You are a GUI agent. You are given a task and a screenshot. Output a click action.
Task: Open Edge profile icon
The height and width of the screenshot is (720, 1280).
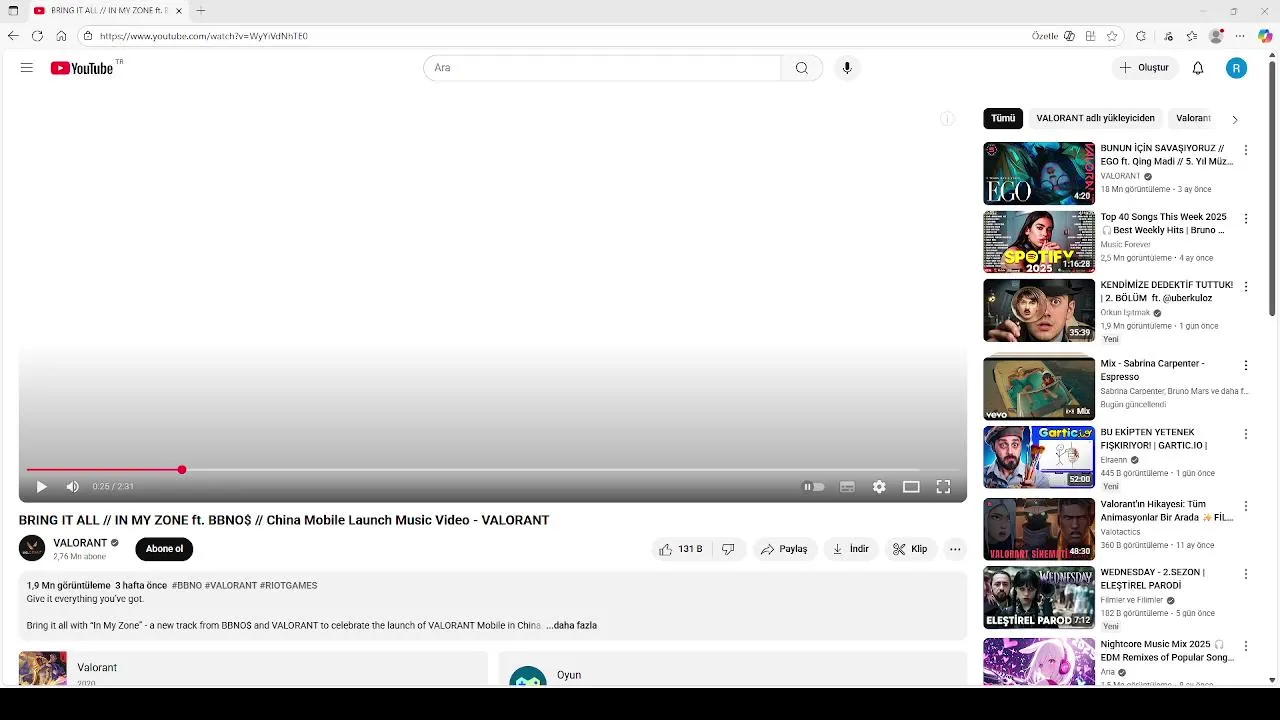pyautogui.click(x=1216, y=36)
